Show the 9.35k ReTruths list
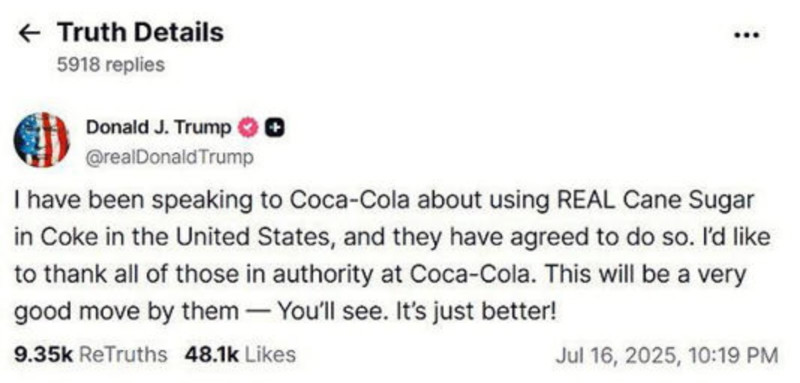The height and width of the screenshot is (383, 800). [90, 354]
